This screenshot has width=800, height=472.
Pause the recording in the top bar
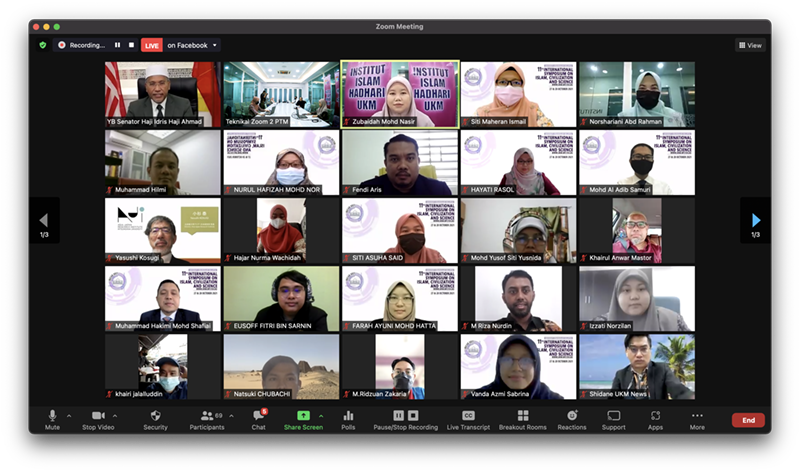tap(117, 45)
